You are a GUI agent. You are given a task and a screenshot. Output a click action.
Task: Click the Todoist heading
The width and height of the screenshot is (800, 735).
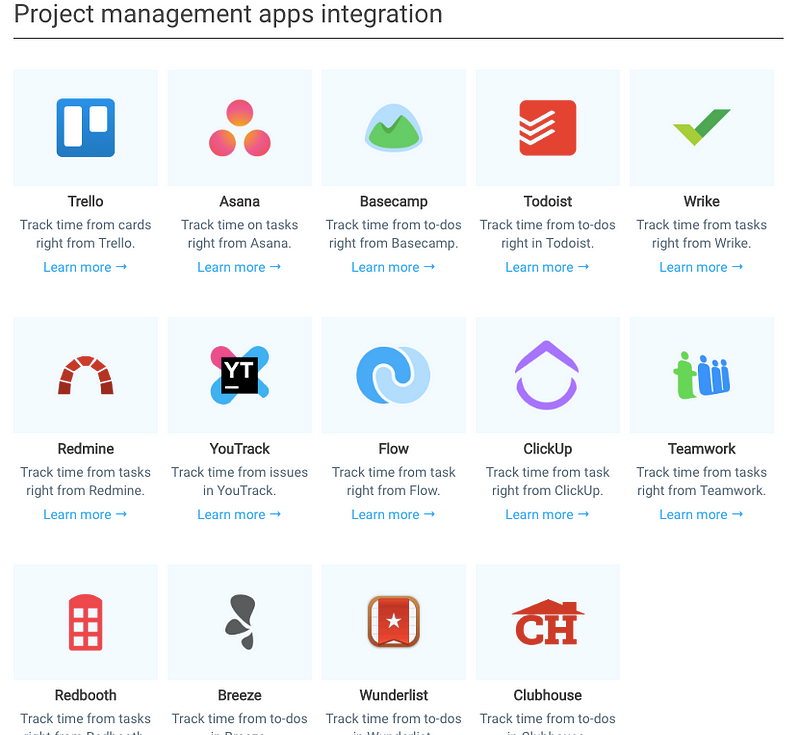pos(547,201)
